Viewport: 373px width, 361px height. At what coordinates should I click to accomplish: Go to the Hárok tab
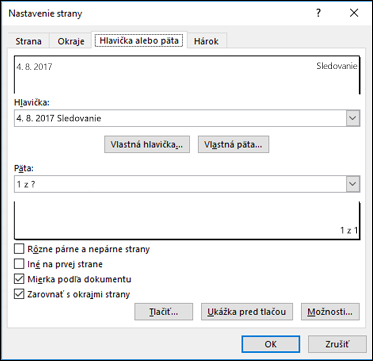(206, 41)
